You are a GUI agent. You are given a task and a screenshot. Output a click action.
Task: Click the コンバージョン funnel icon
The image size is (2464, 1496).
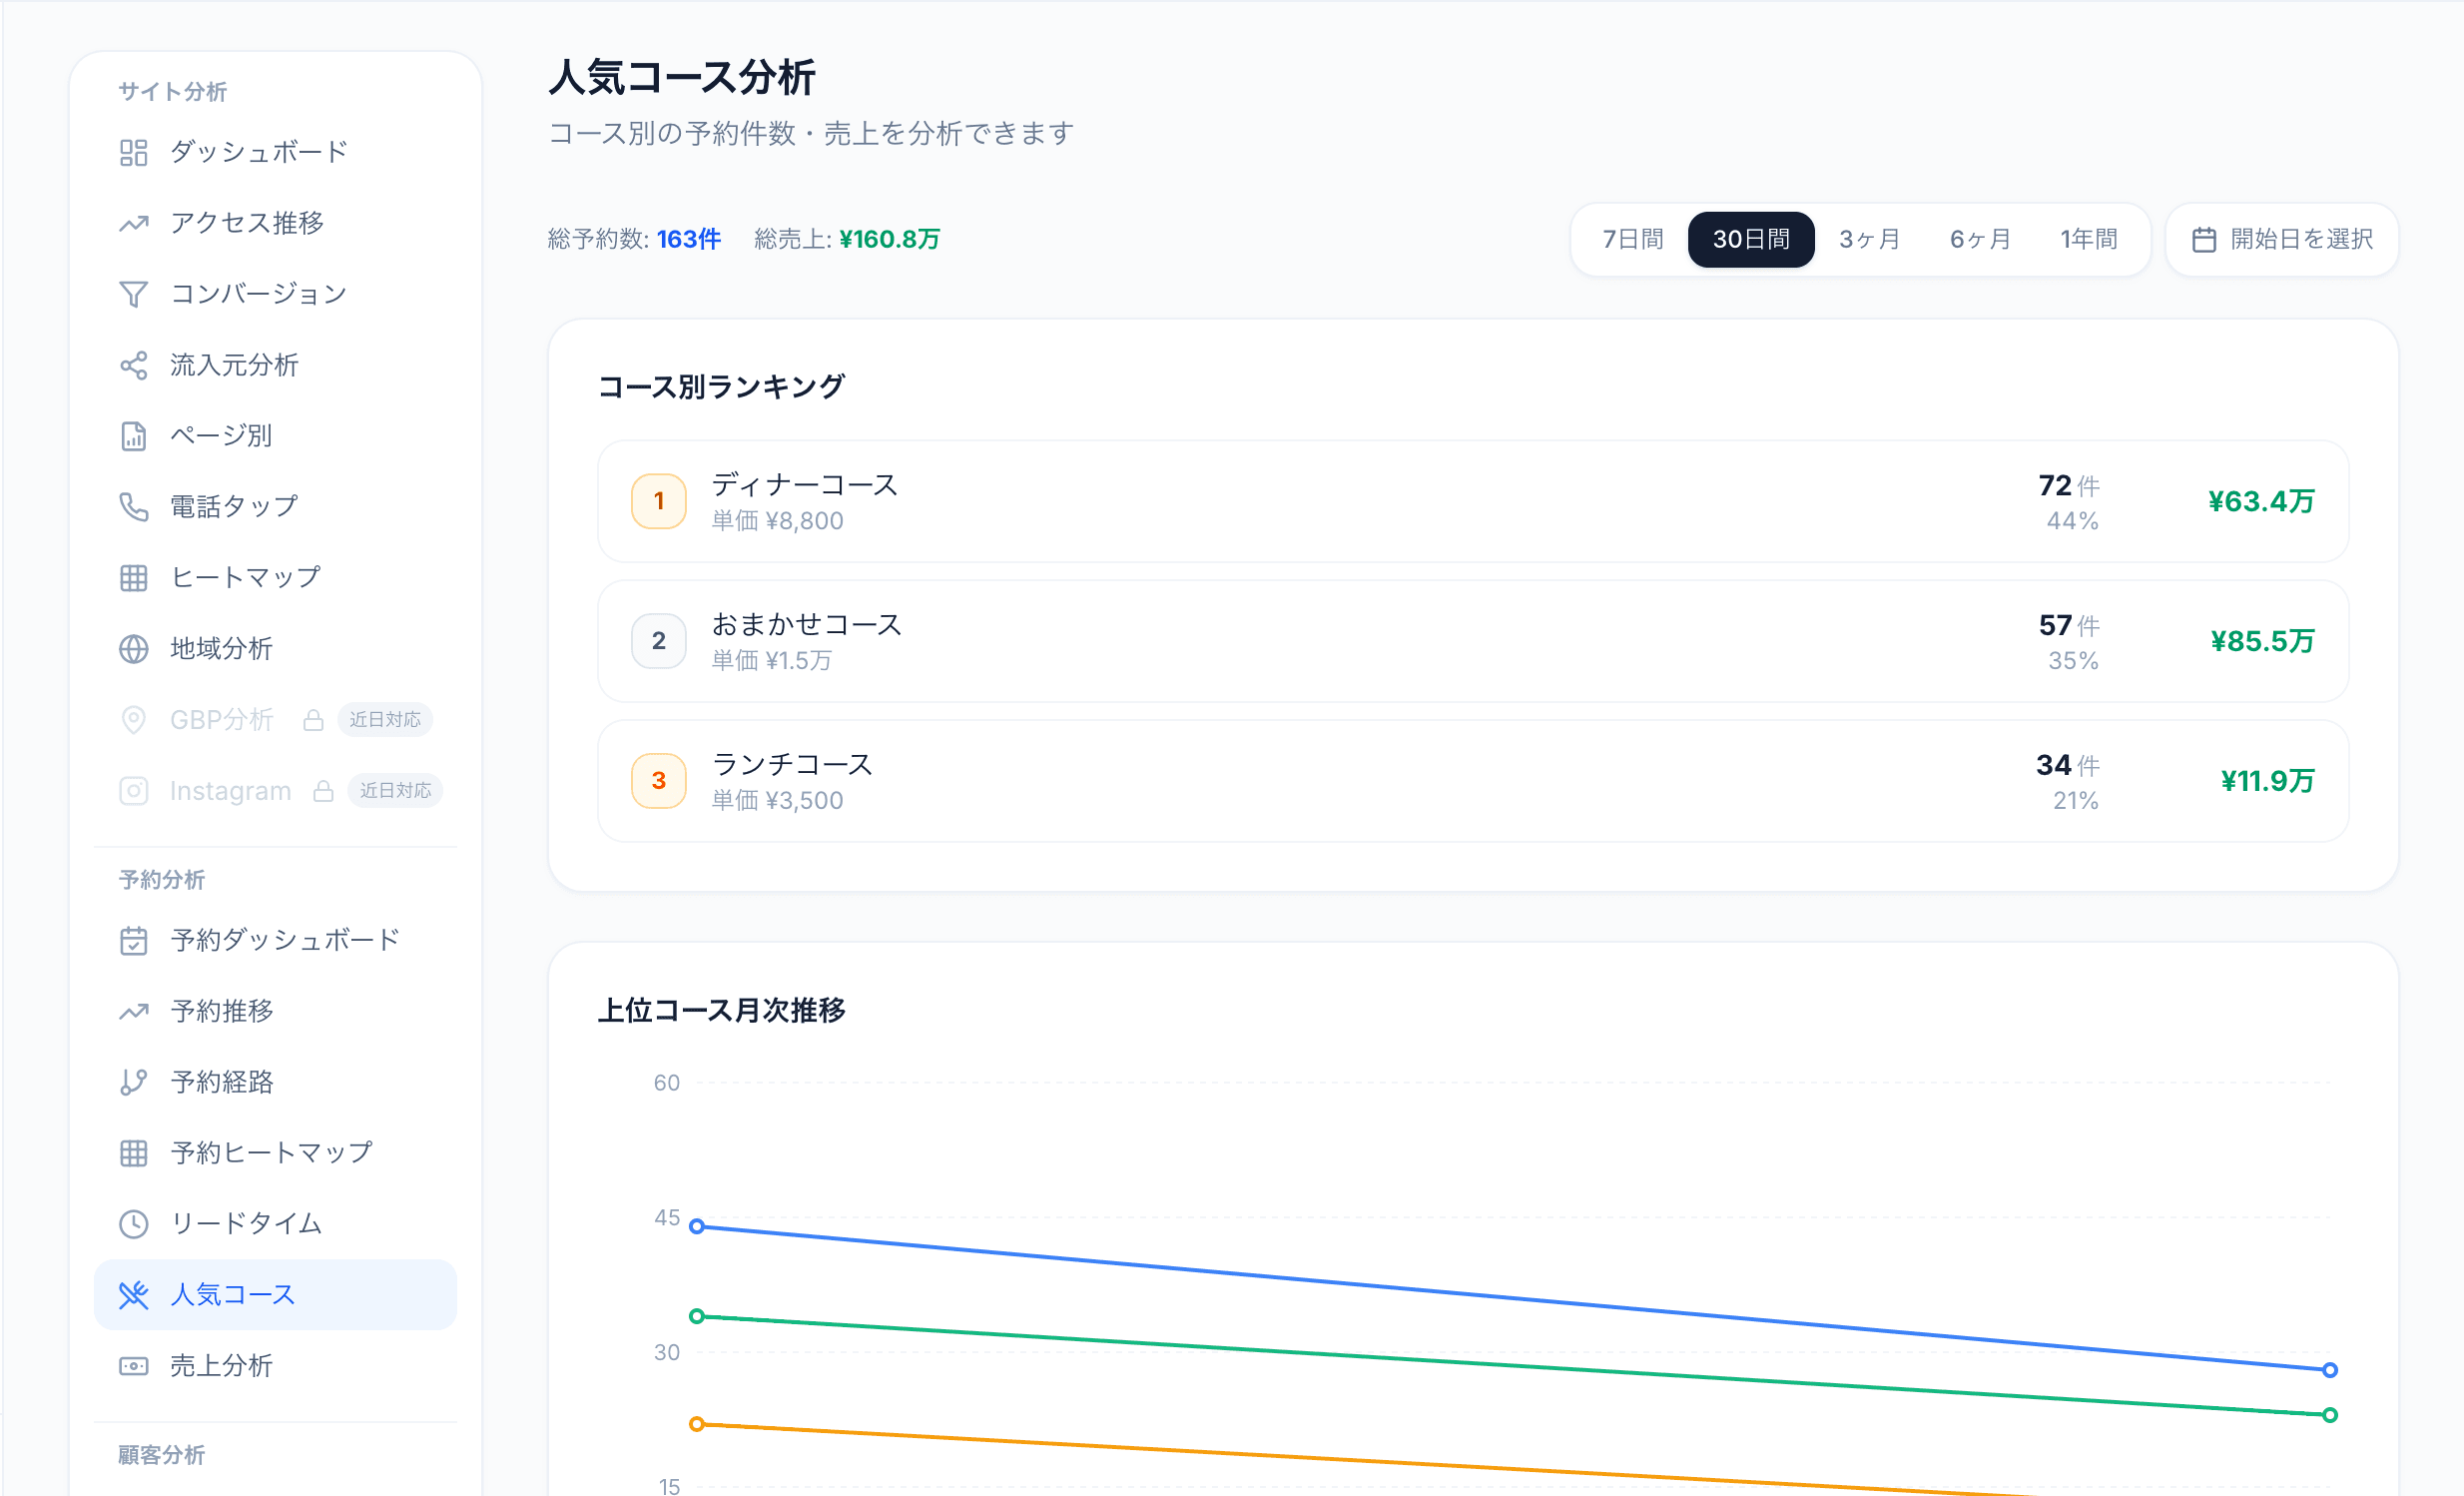pos(133,294)
